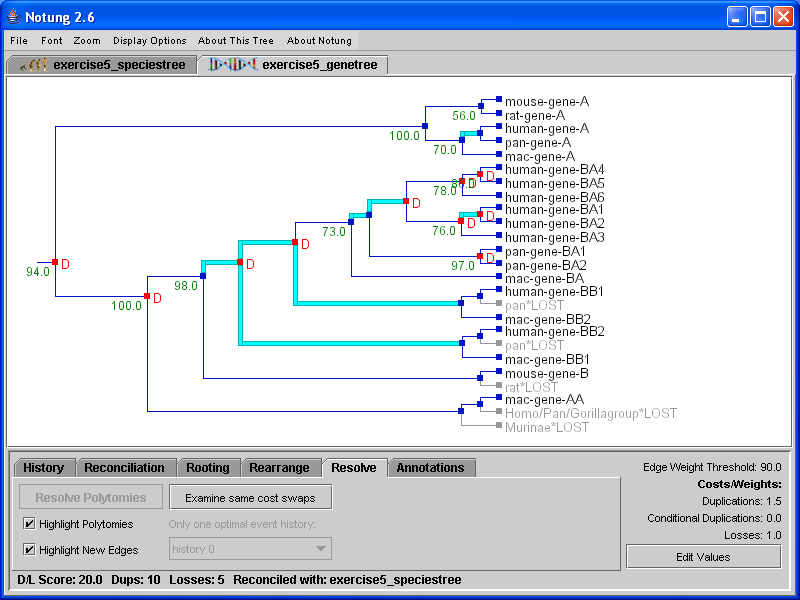The image size is (800, 600).
Task: Switch to the Reconciliation tab
Action: (x=124, y=468)
